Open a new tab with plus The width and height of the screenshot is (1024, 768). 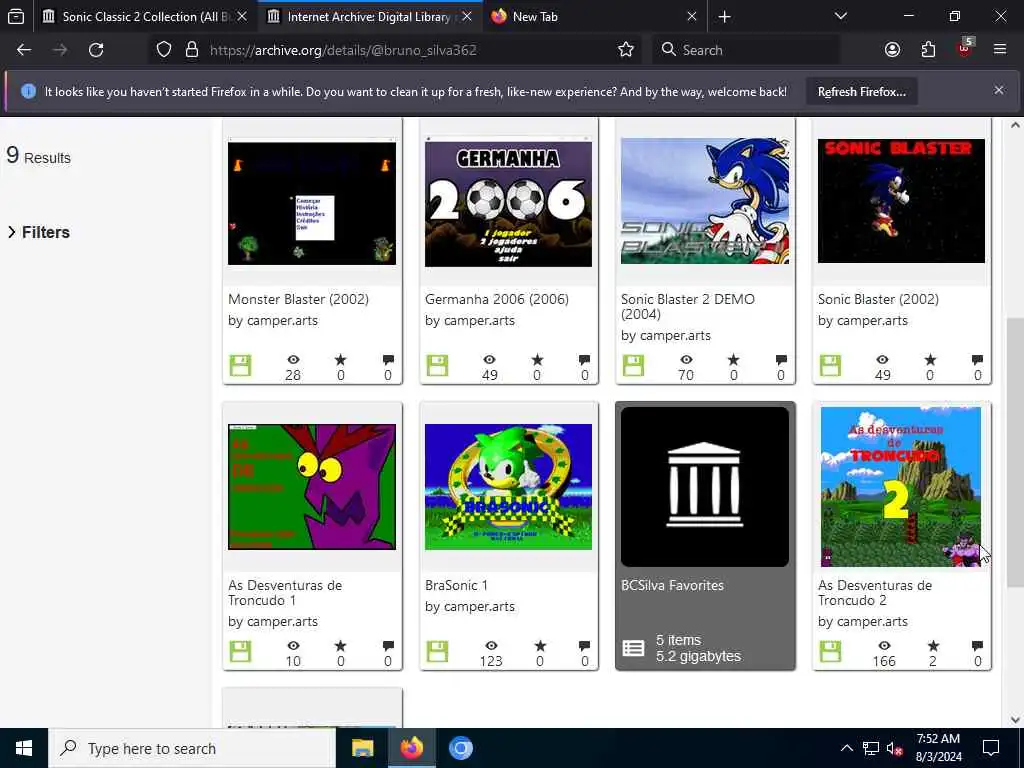(724, 17)
